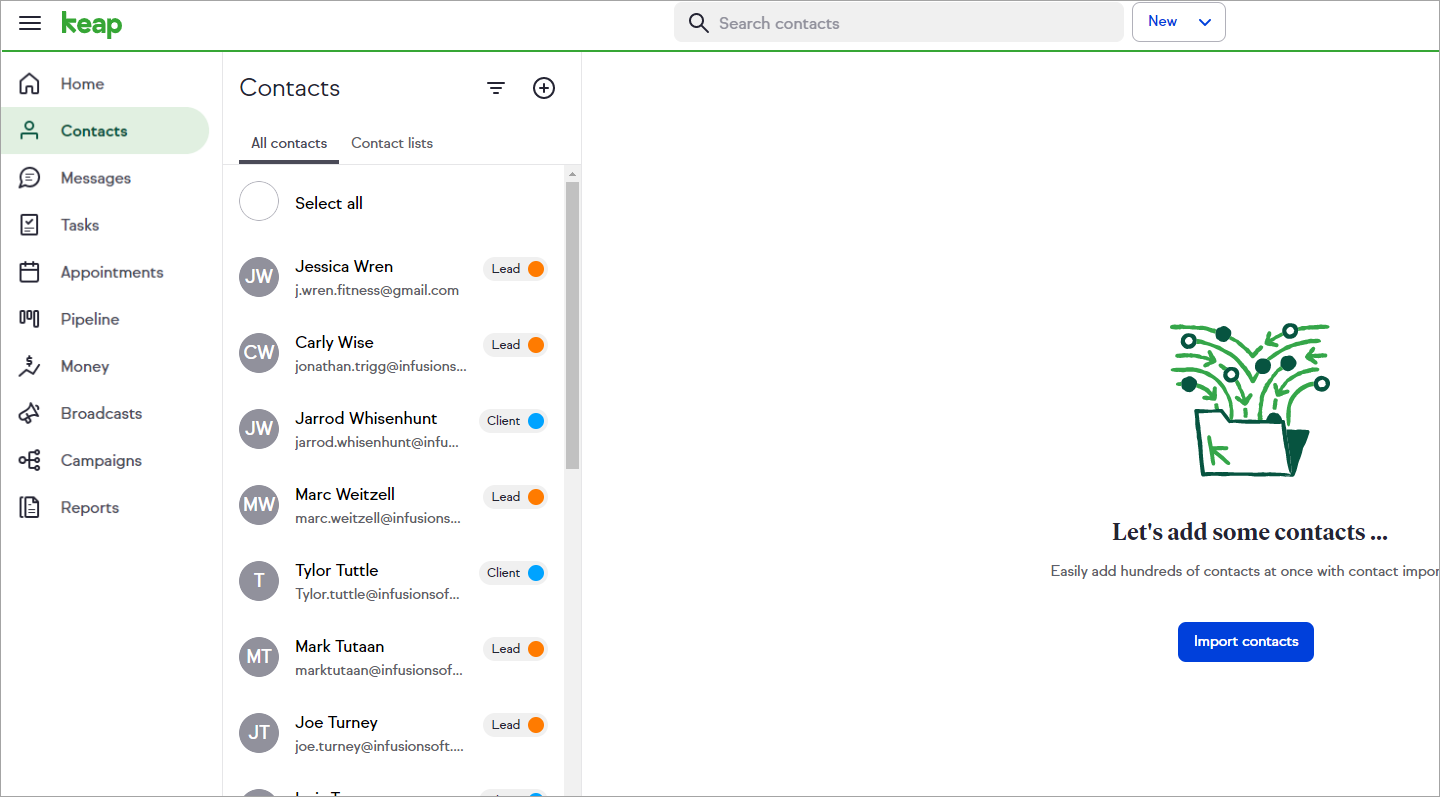Click the Import contacts button

click(x=1246, y=642)
